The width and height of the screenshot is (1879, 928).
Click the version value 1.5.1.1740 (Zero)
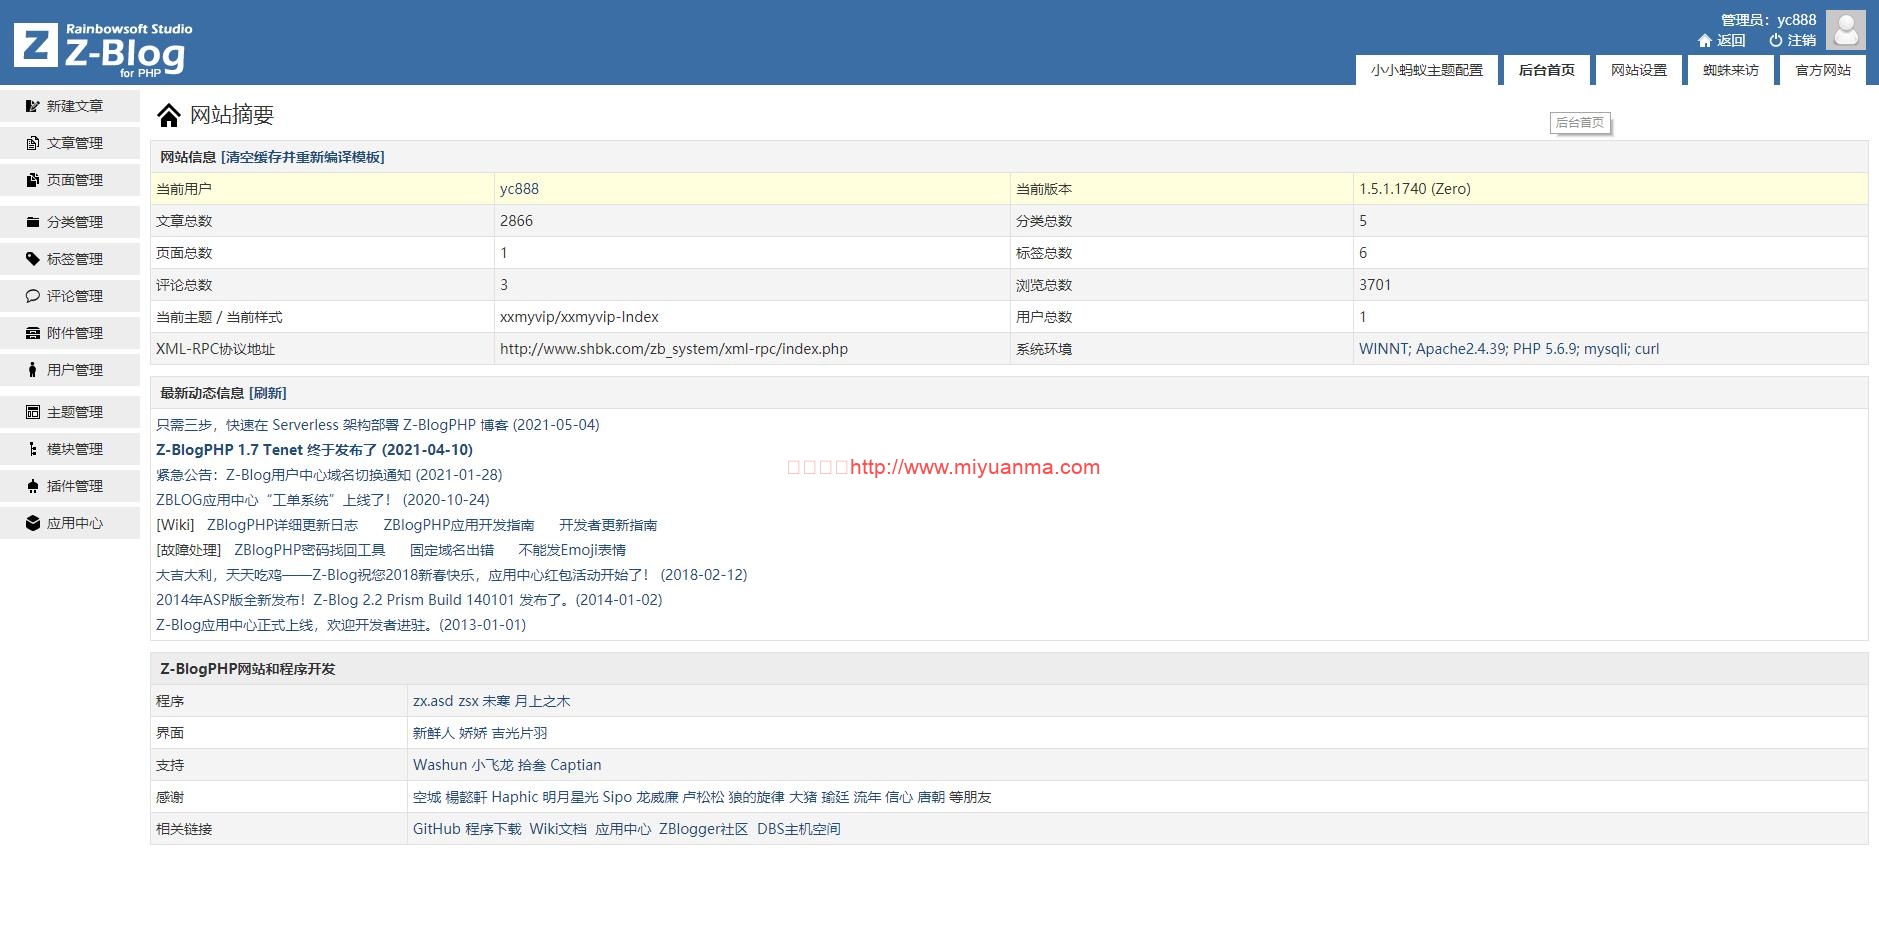[x=1415, y=189]
